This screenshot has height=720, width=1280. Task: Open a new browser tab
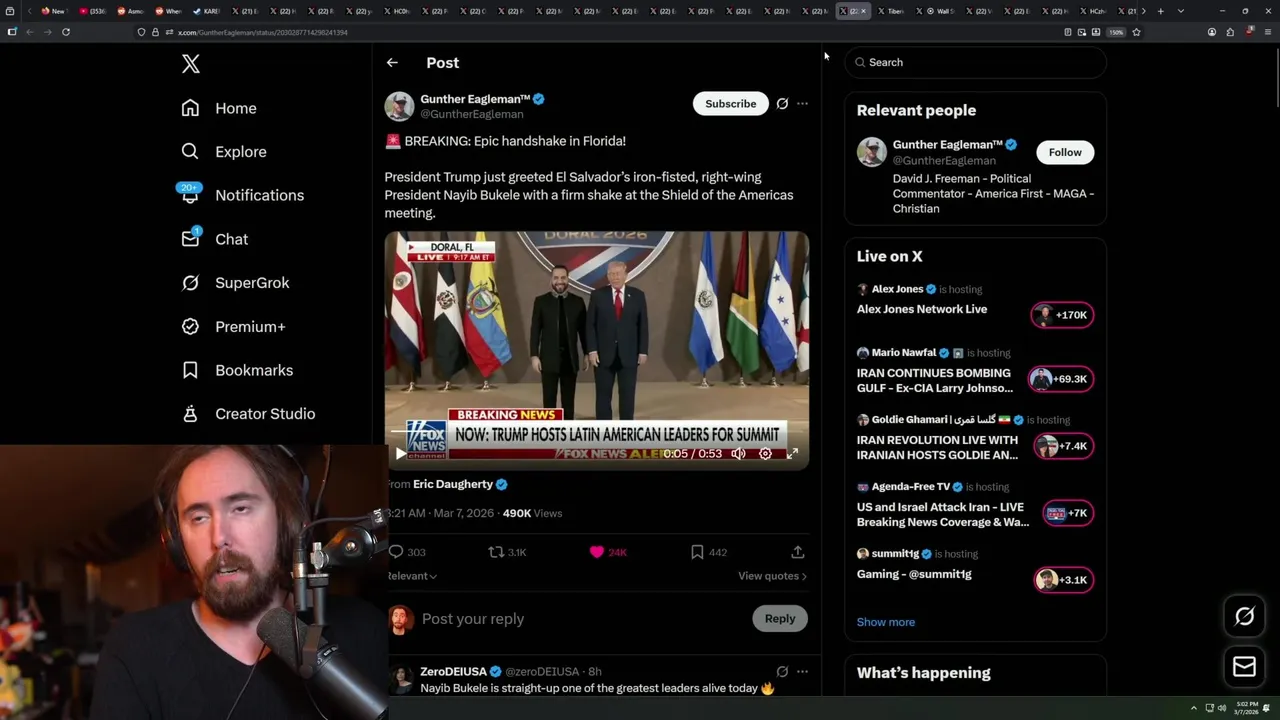1160,11
